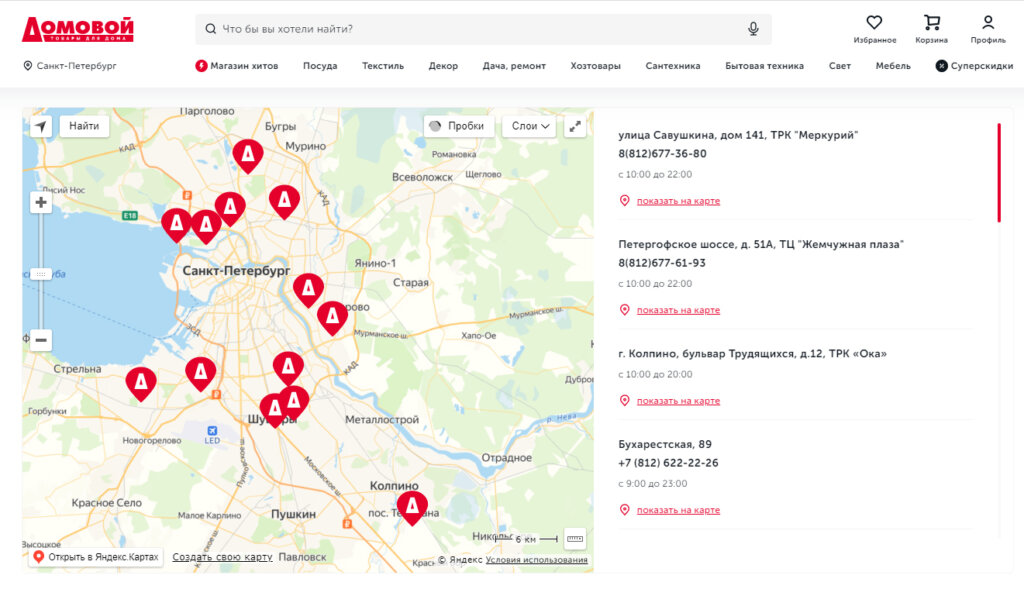Open the Слои layers dropdown
This screenshot has height=589, width=1024.
point(530,126)
